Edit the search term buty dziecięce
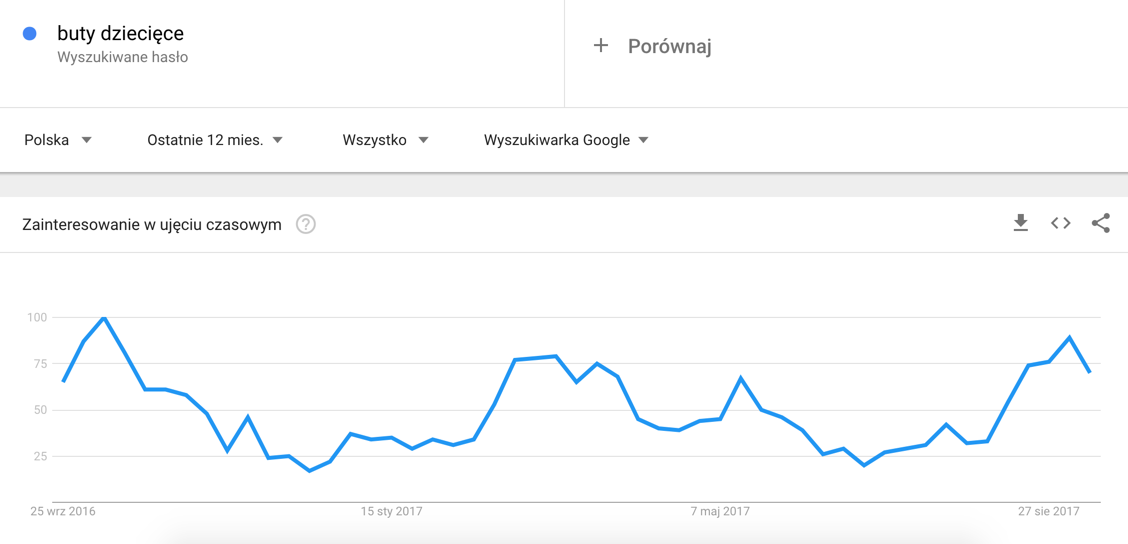1128x544 pixels. (120, 35)
